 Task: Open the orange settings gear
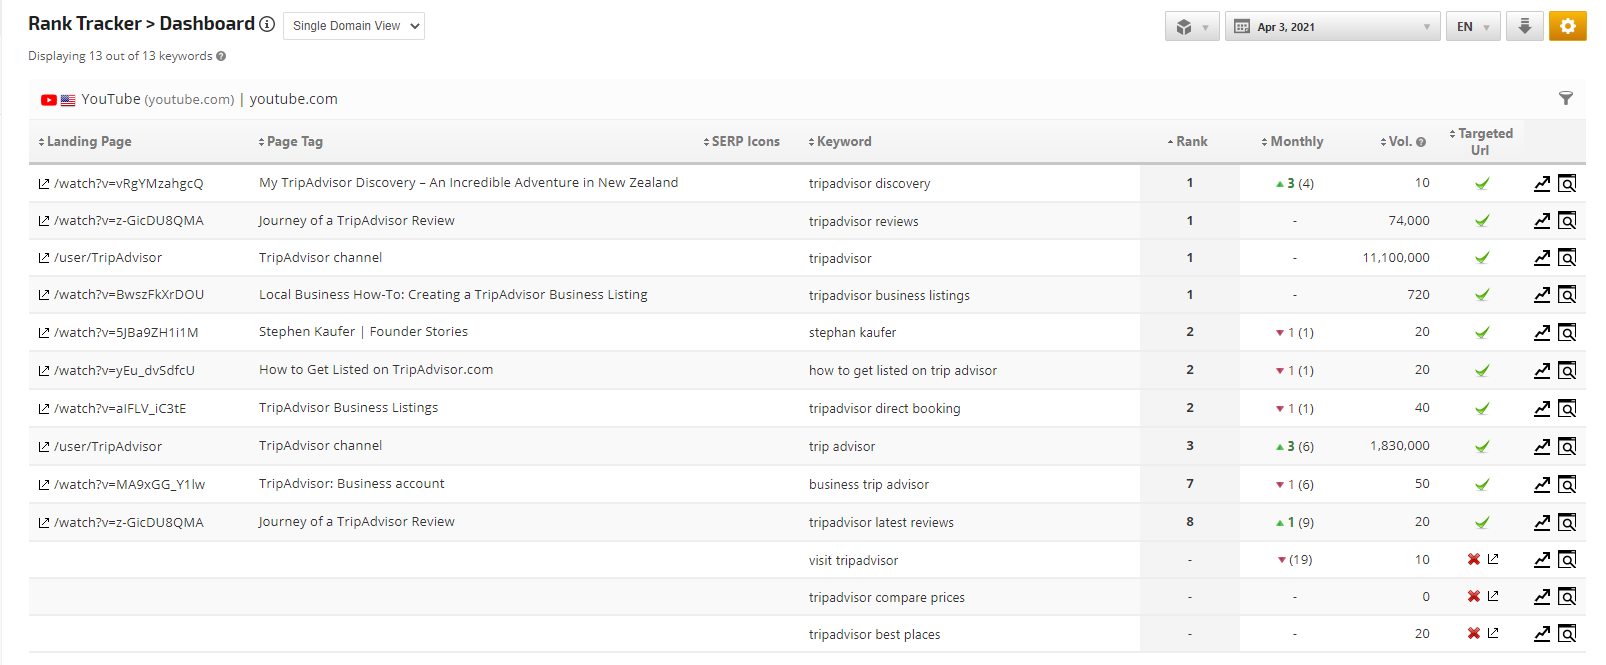click(1567, 27)
